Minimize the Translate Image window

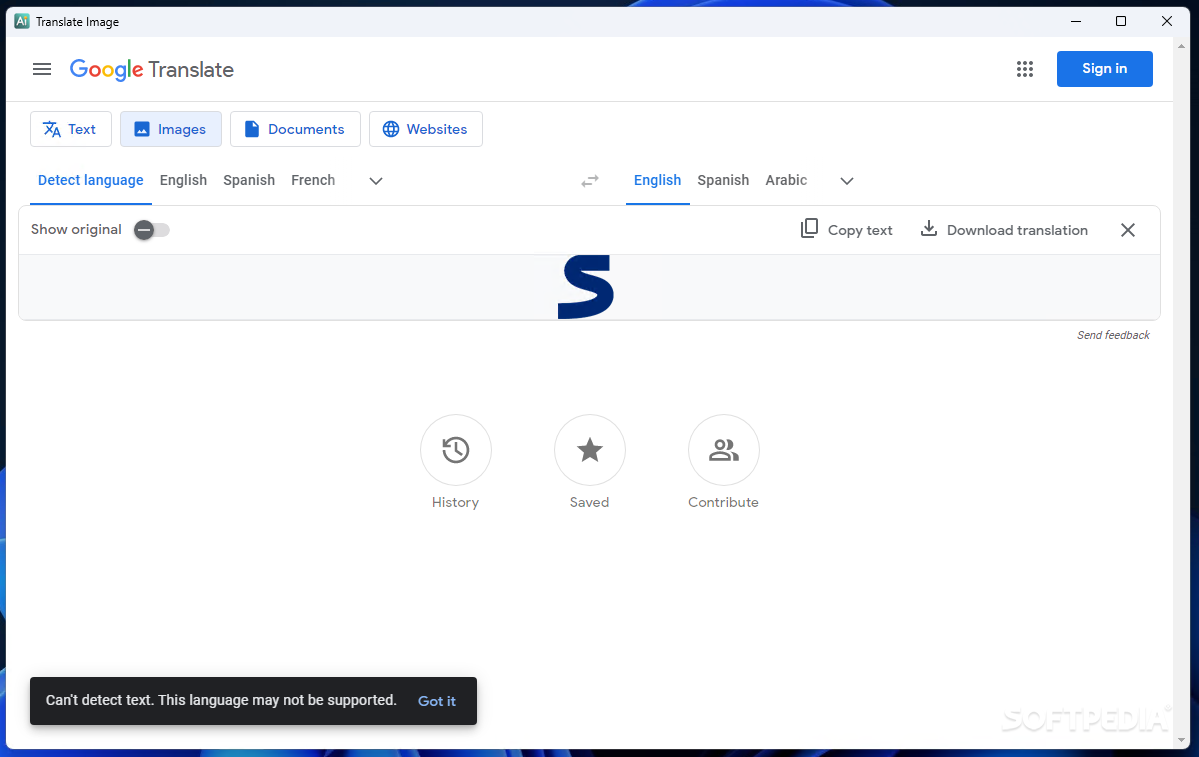click(x=1076, y=21)
